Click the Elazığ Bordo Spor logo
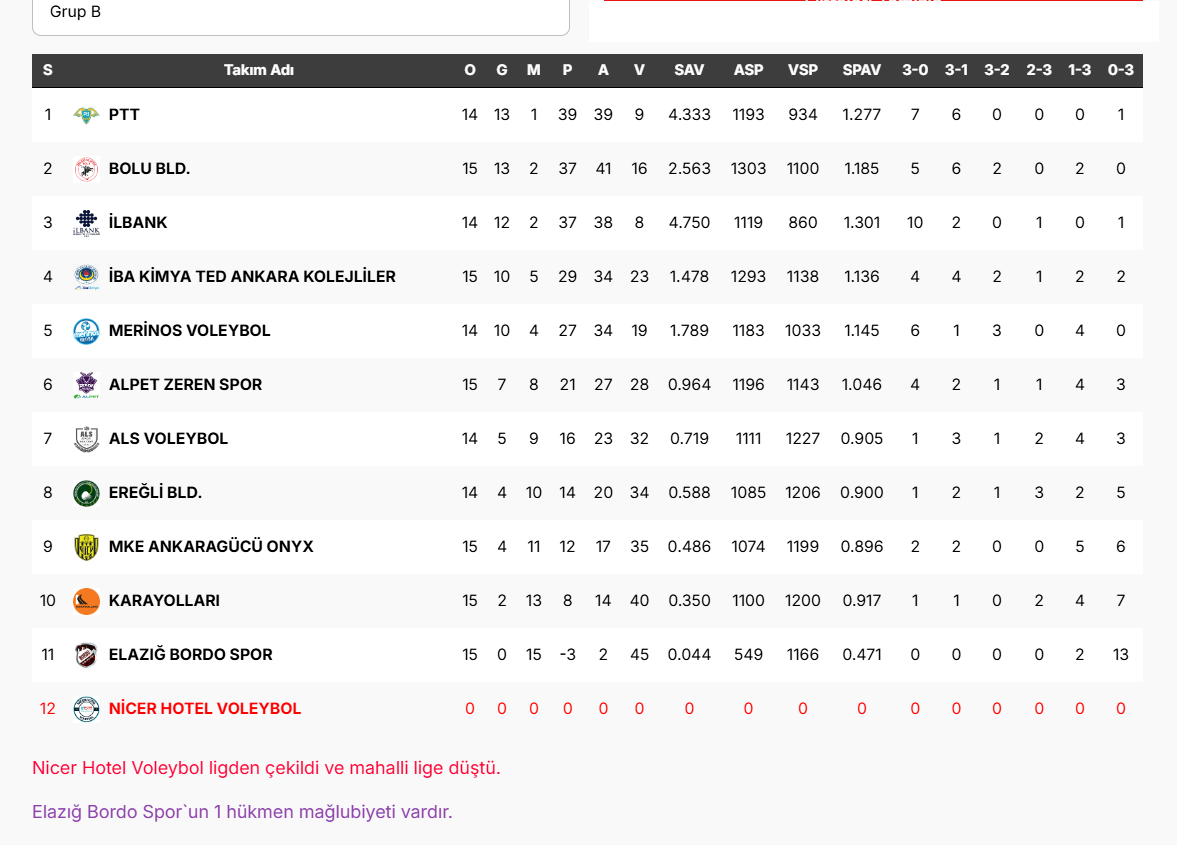The height and width of the screenshot is (845, 1177). (x=86, y=655)
